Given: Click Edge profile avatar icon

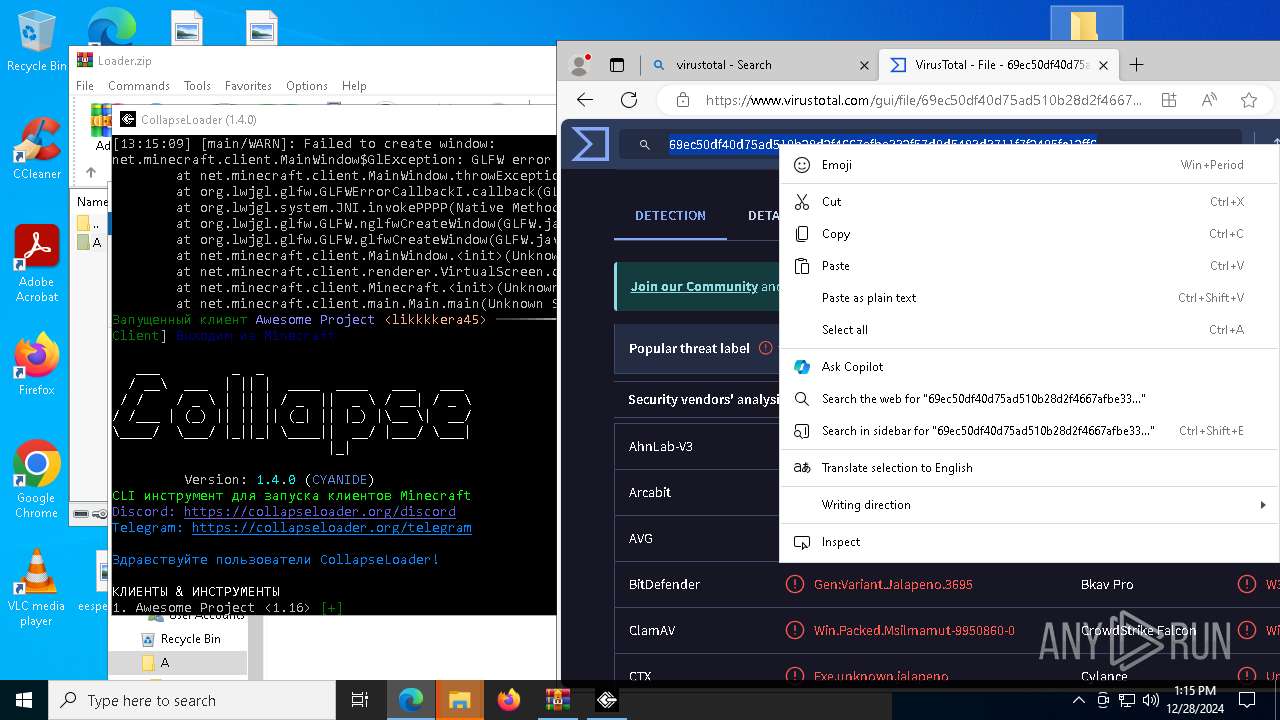Looking at the screenshot, I should tap(579, 65).
